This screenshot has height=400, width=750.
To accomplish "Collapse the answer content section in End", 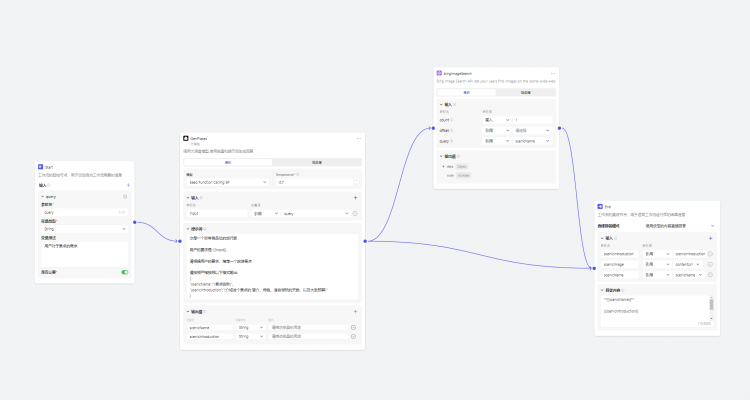I will click(x=602, y=290).
